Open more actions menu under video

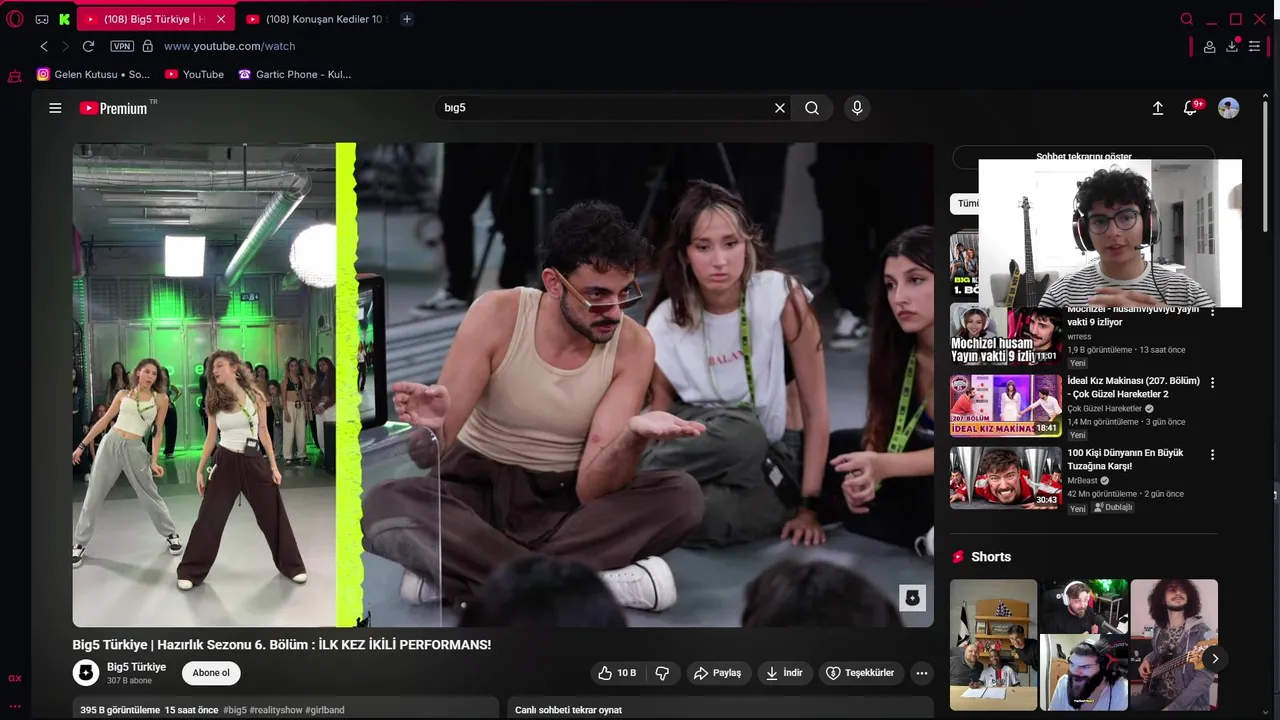pyautogui.click(x=922, y=673)
